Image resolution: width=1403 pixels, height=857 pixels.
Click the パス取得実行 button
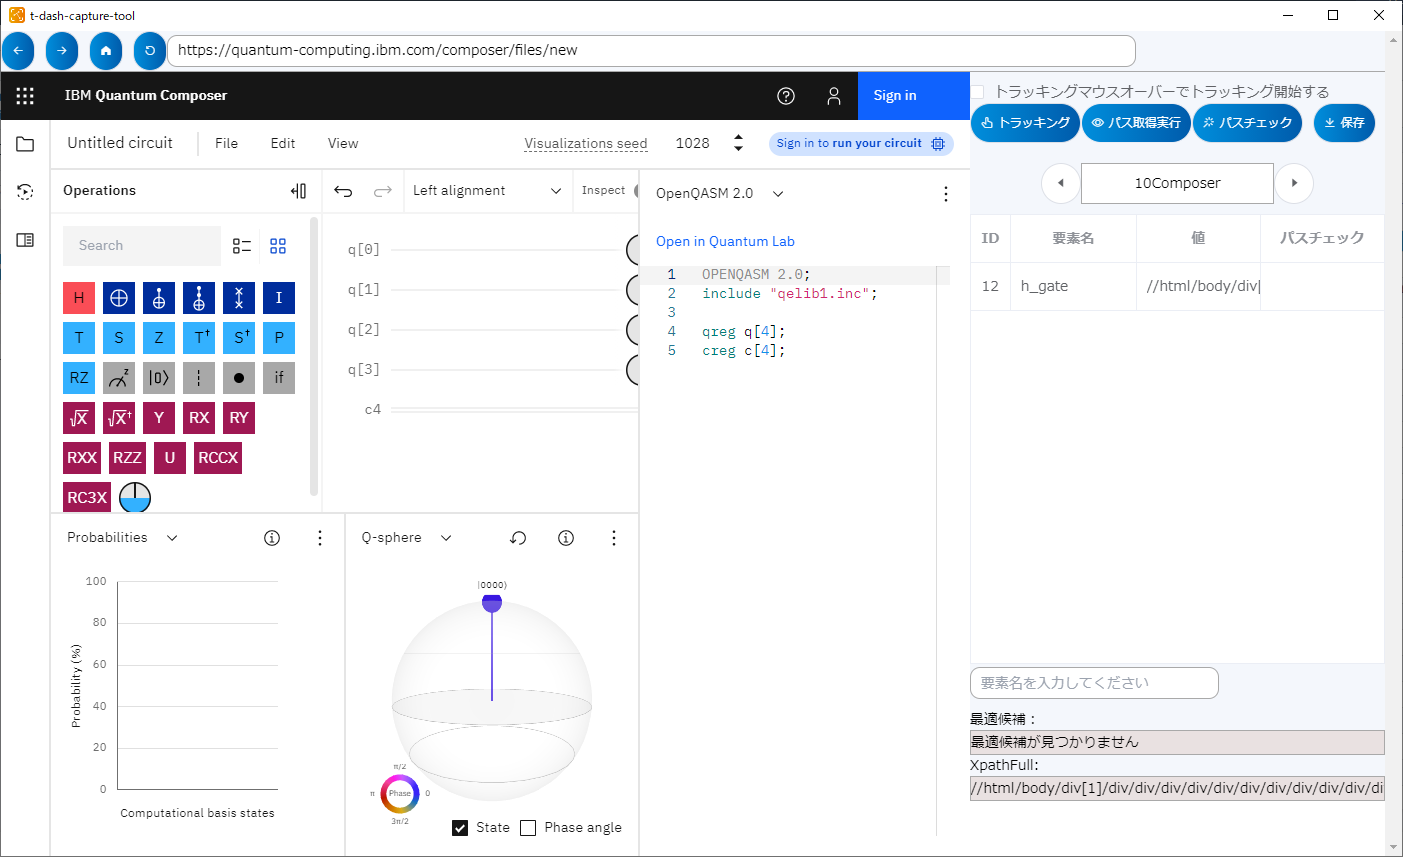(1136, 123)
